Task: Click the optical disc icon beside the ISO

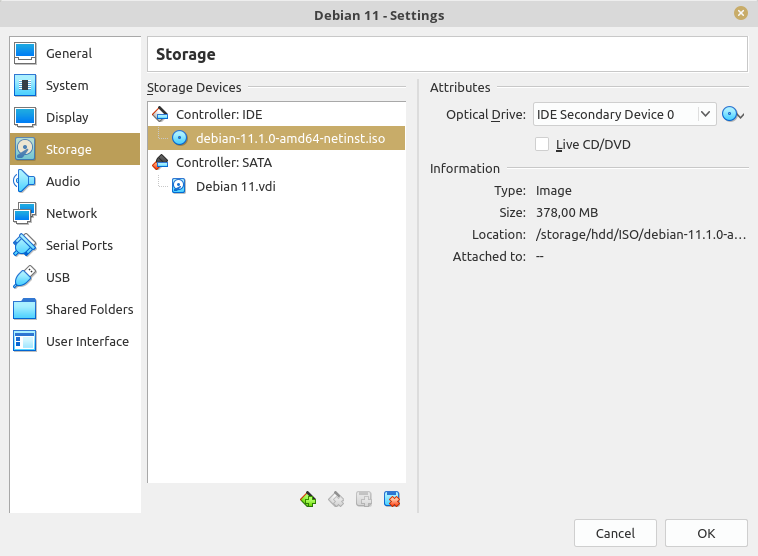Action: [179, 138]
